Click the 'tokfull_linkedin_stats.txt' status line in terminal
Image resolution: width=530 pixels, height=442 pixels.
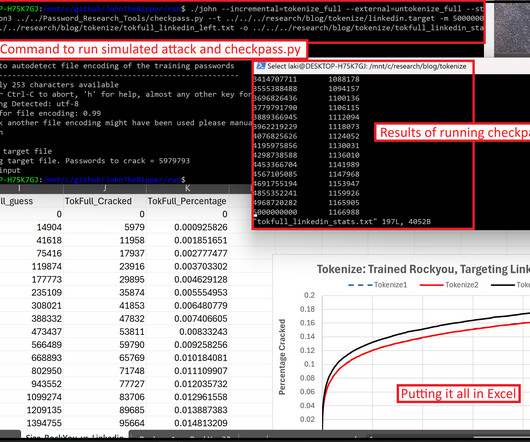(342, 222)
